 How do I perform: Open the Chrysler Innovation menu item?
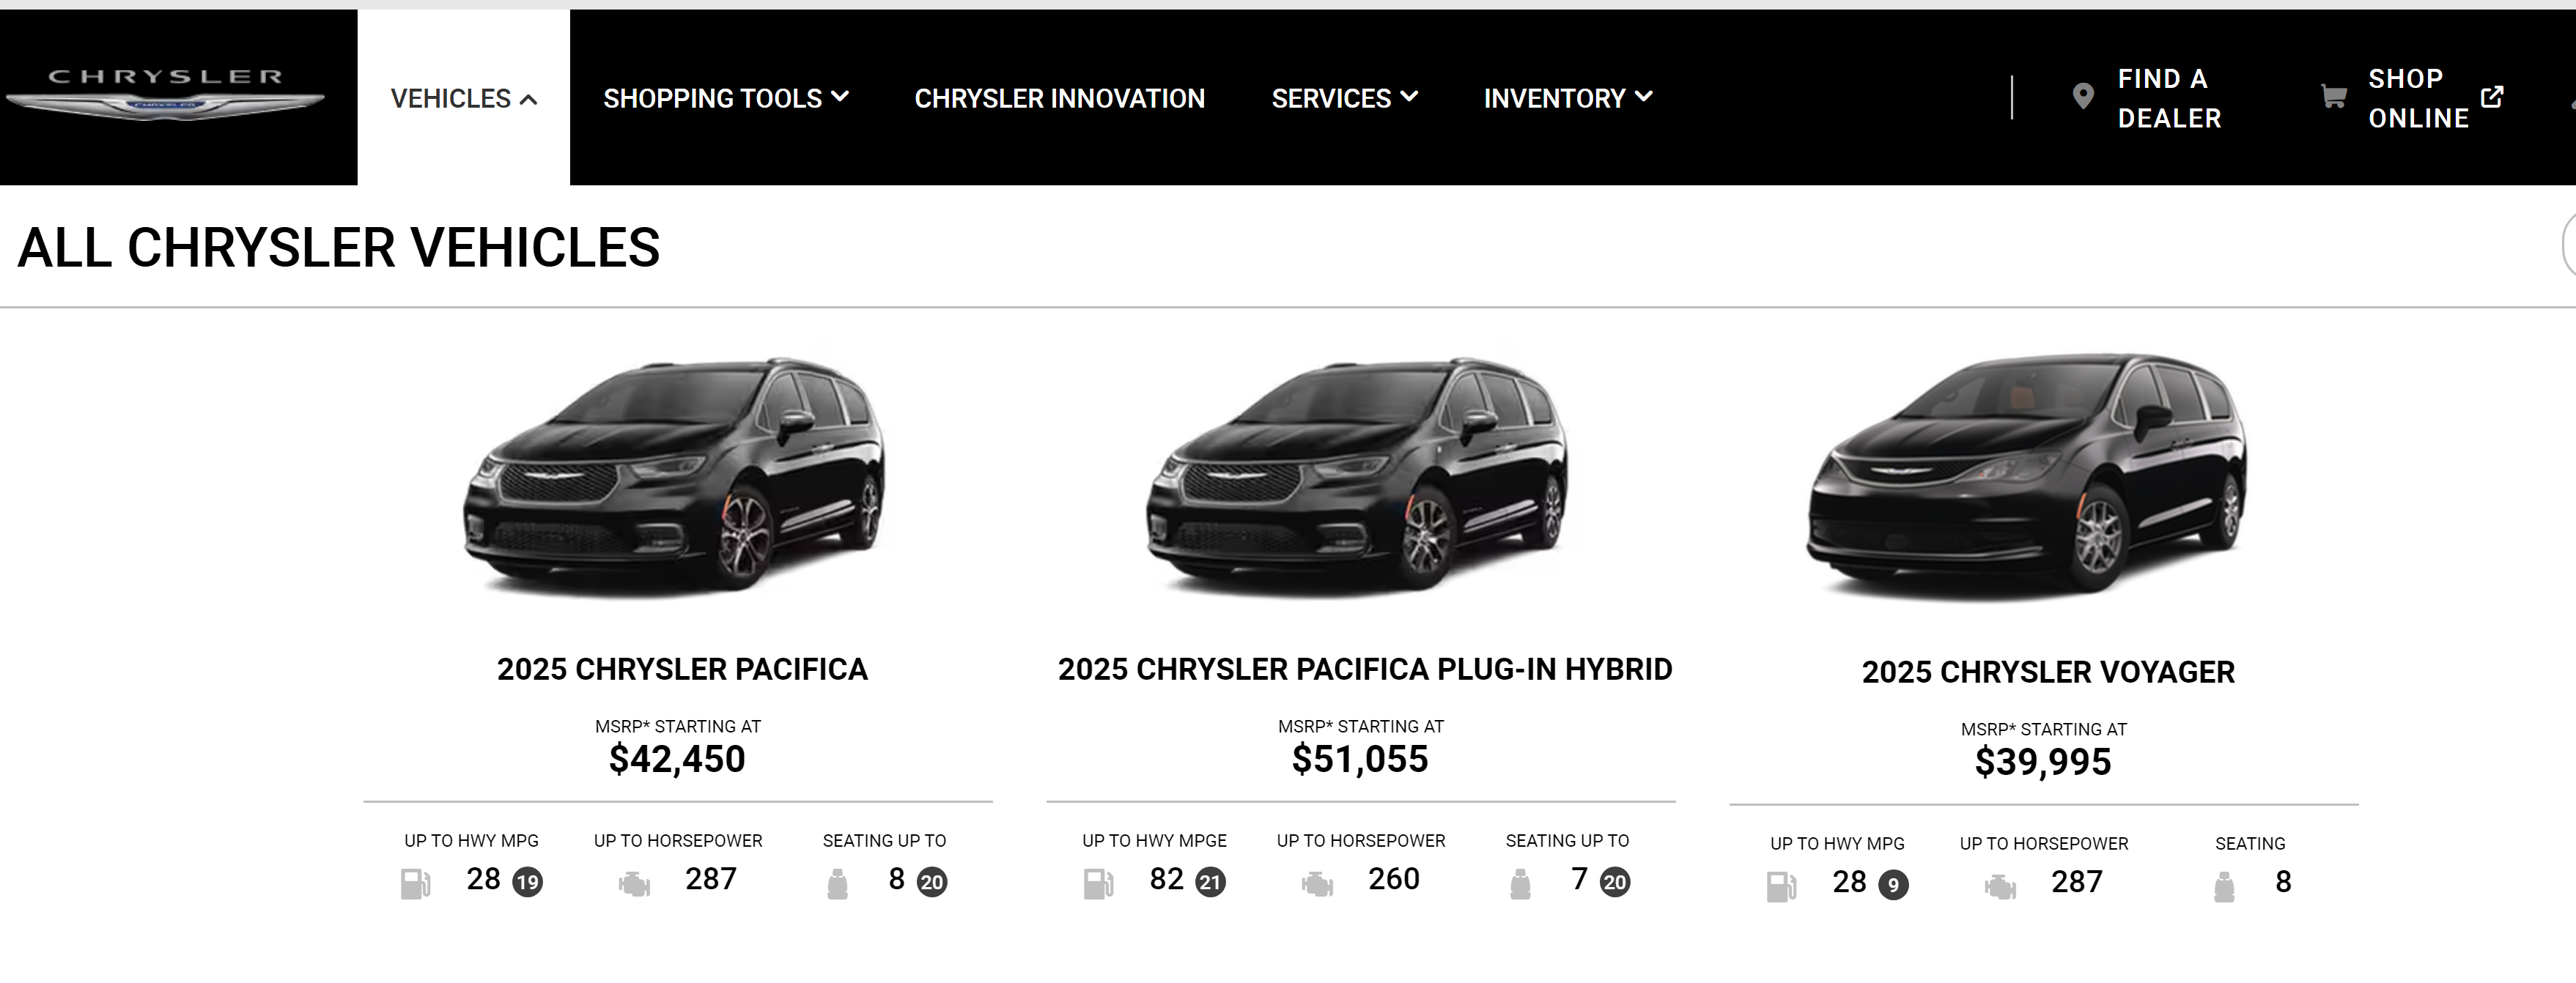click(1059, 99)
